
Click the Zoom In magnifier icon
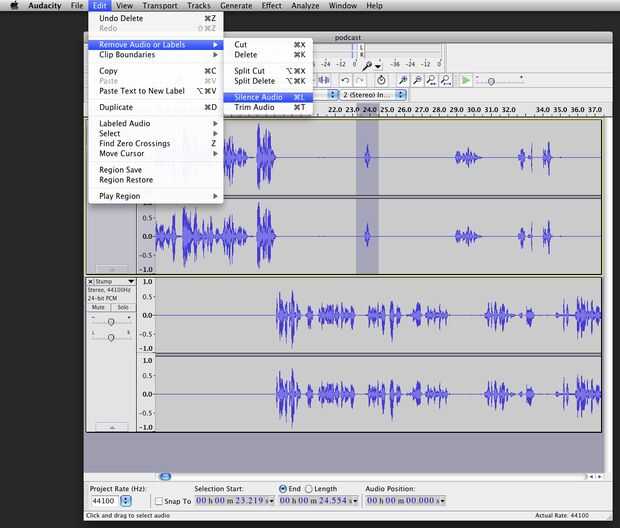(x=402, y=80)
